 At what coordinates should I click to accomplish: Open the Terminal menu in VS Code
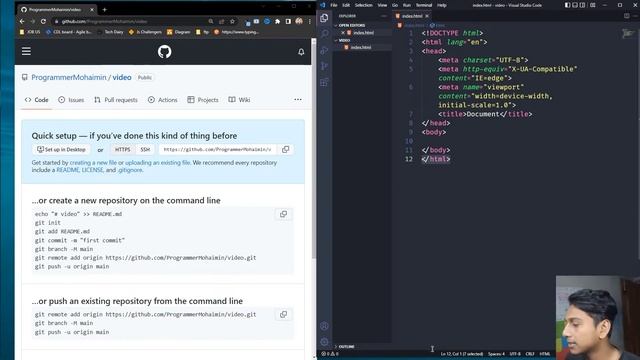pos(424,5)
